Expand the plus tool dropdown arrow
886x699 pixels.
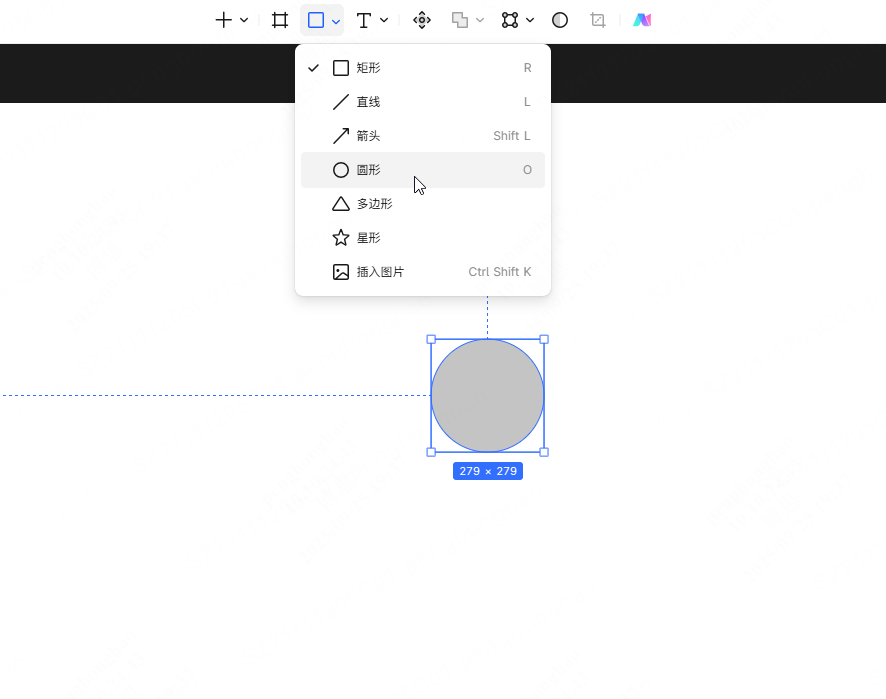[244, 20]
